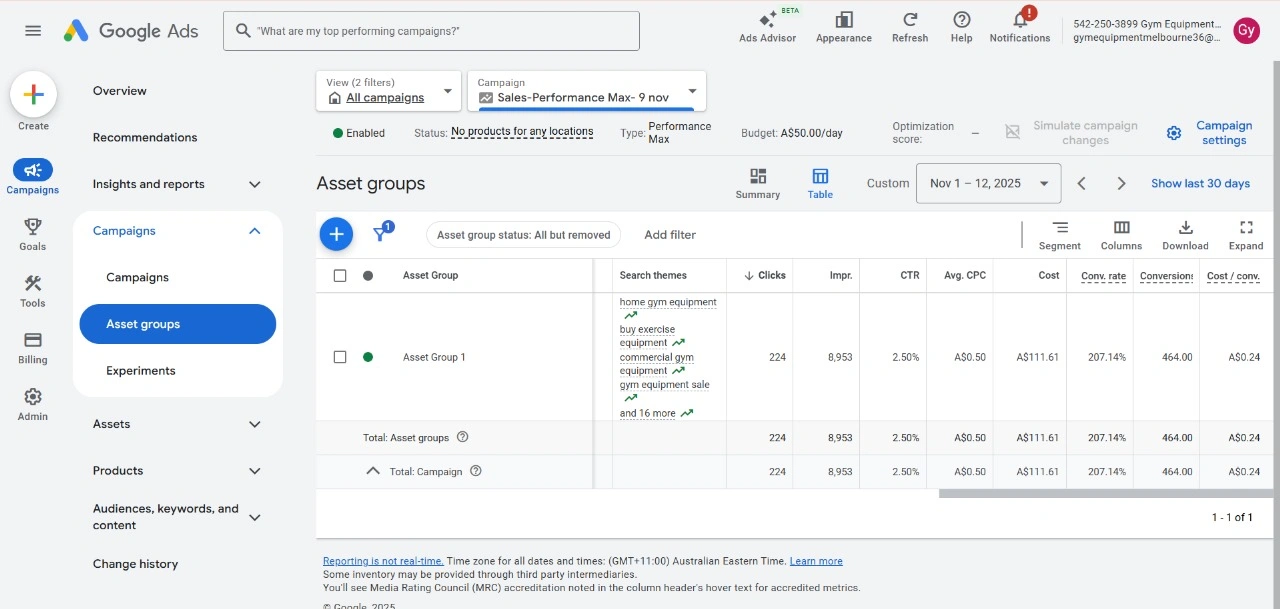The height and width of the screenshot is (609, 1280).
Task: Go to previous date range
Action: [x=1081, y=183]
